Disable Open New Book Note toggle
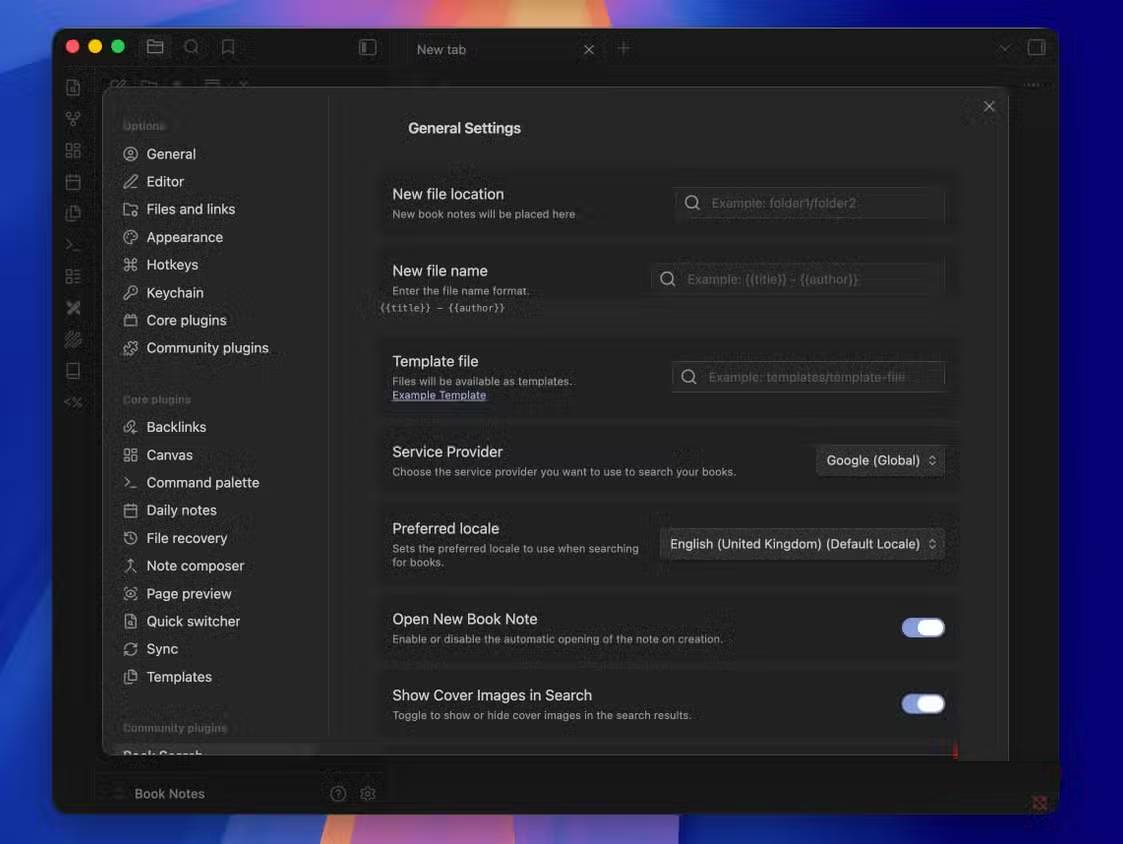This screenshot has width=1123, height=844. click(922, 628)
